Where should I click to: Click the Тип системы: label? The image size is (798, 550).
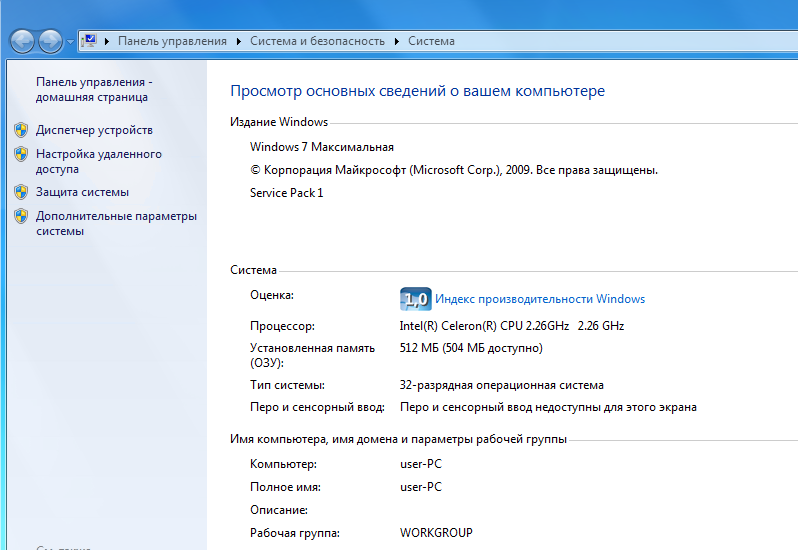[288, 385]
